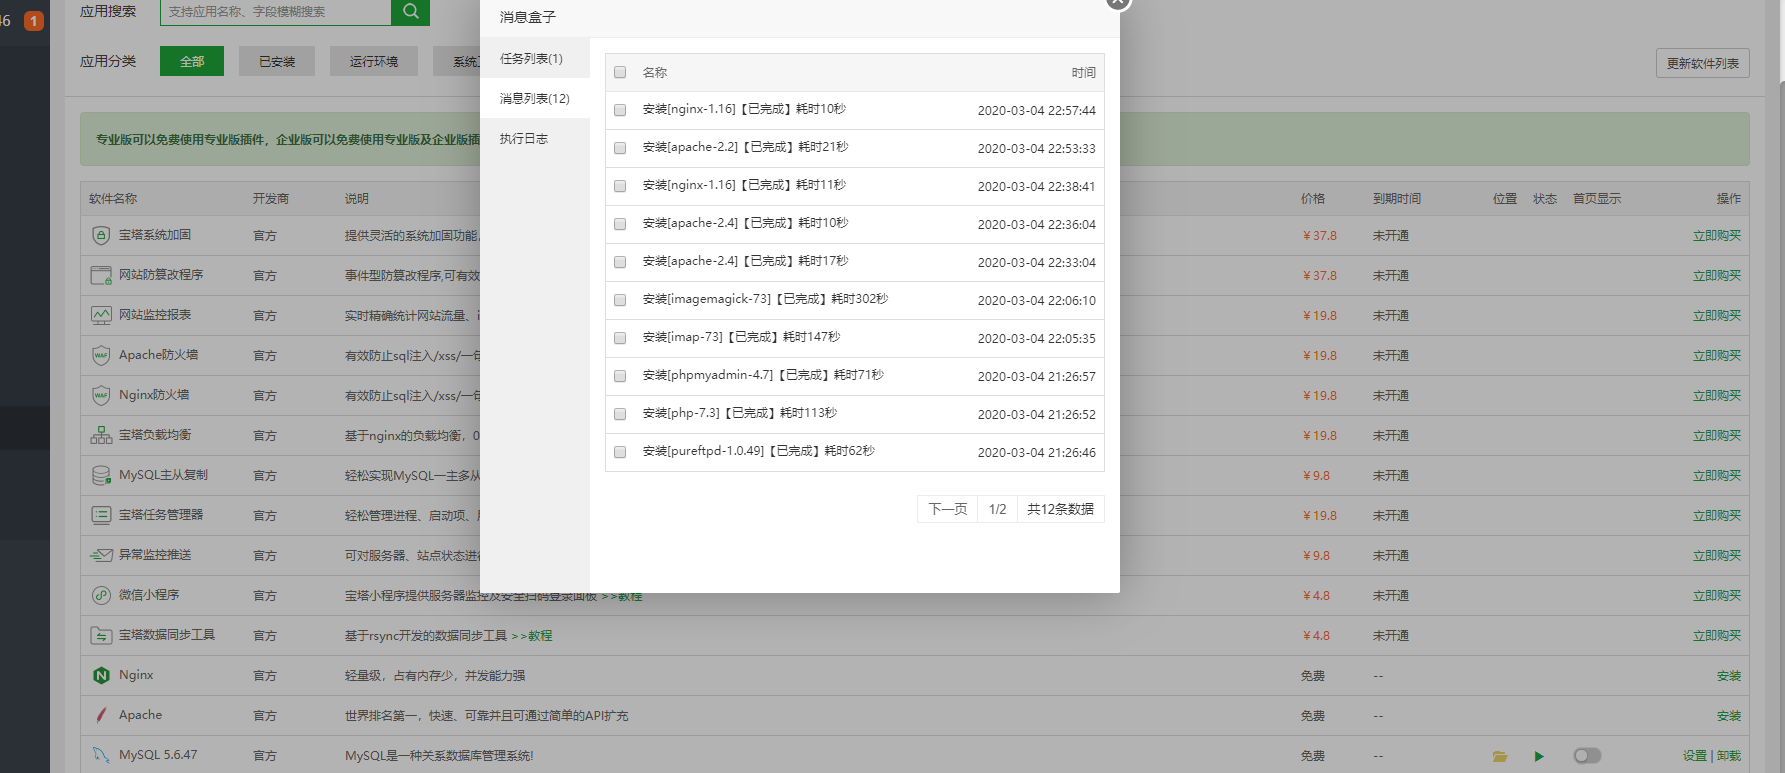The image size is (1785, 773).
Task: Check the pureftpd-1.0.49 install message
Action: pyautogui.click(x=620, y=452)
